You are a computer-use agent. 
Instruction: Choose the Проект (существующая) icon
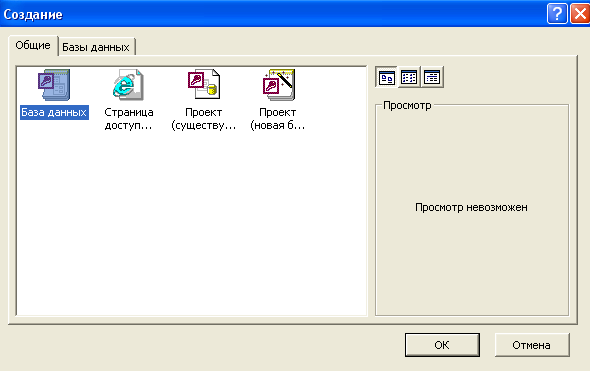(204, 85)
